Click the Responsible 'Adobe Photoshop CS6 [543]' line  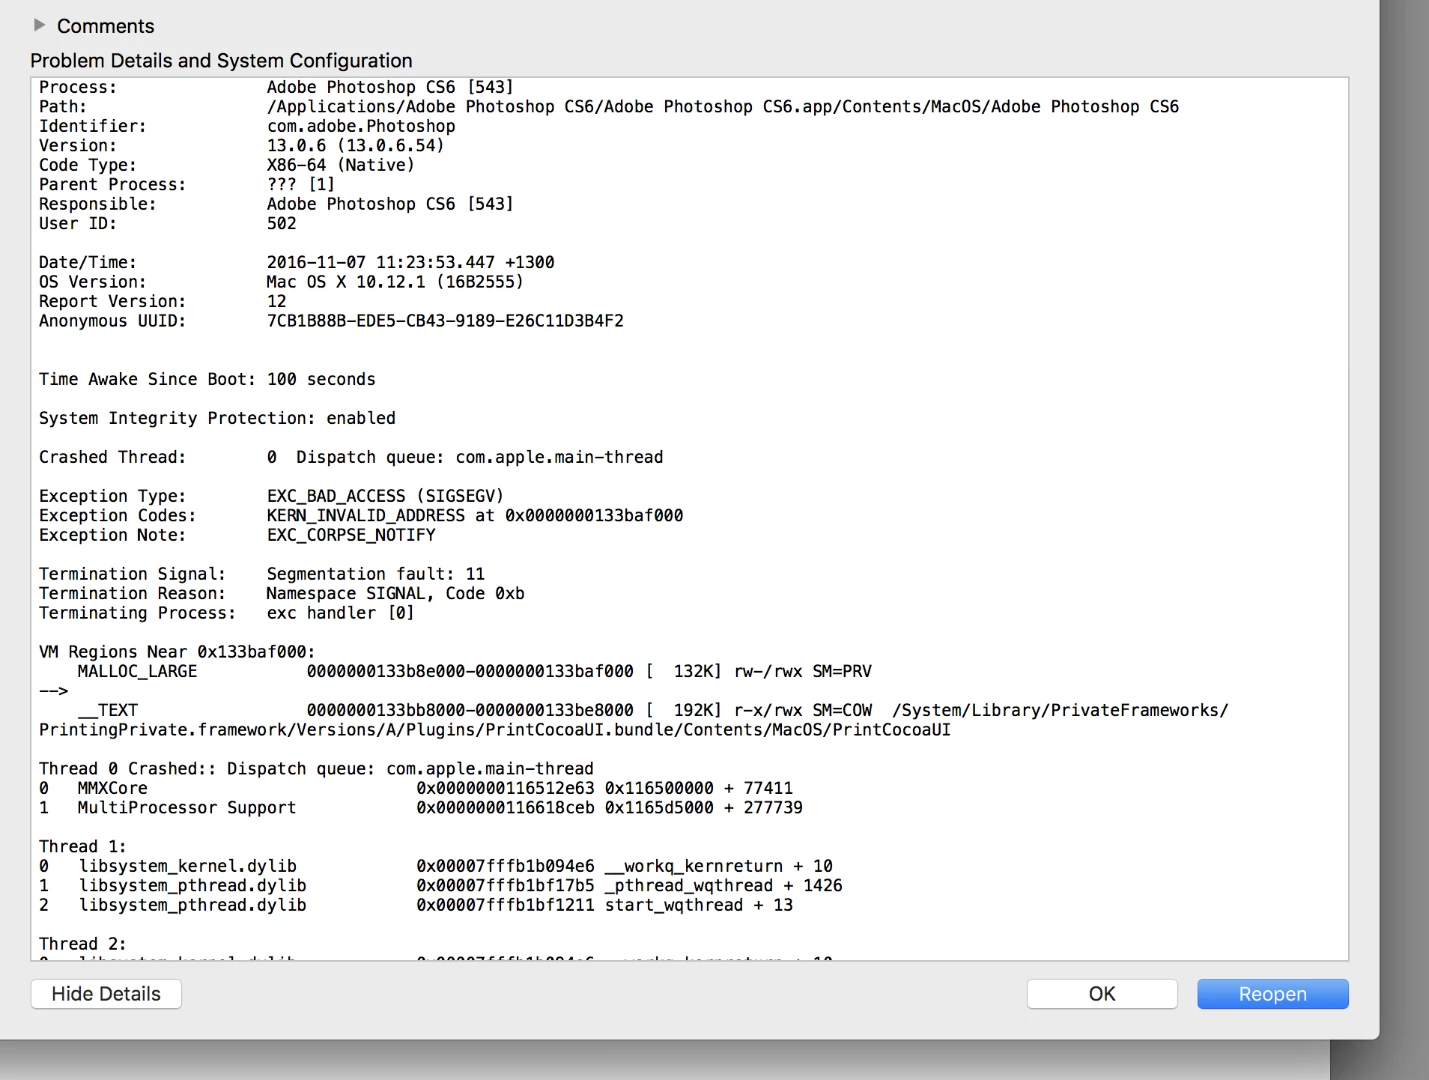[276, 205]
